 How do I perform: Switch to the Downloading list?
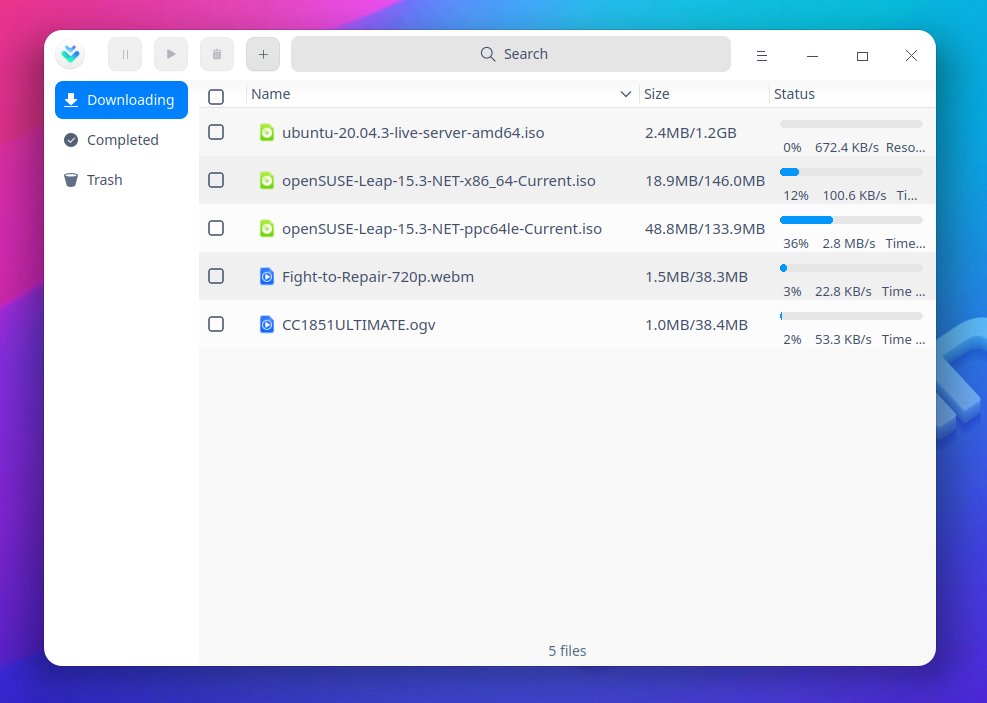pyautogui.click(x=121, y=100)
